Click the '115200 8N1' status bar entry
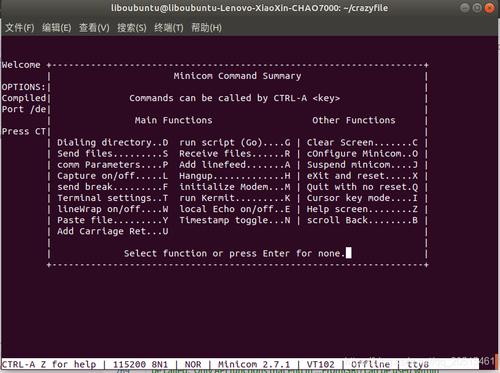This screenshot has height=373, width=500. 140,364
